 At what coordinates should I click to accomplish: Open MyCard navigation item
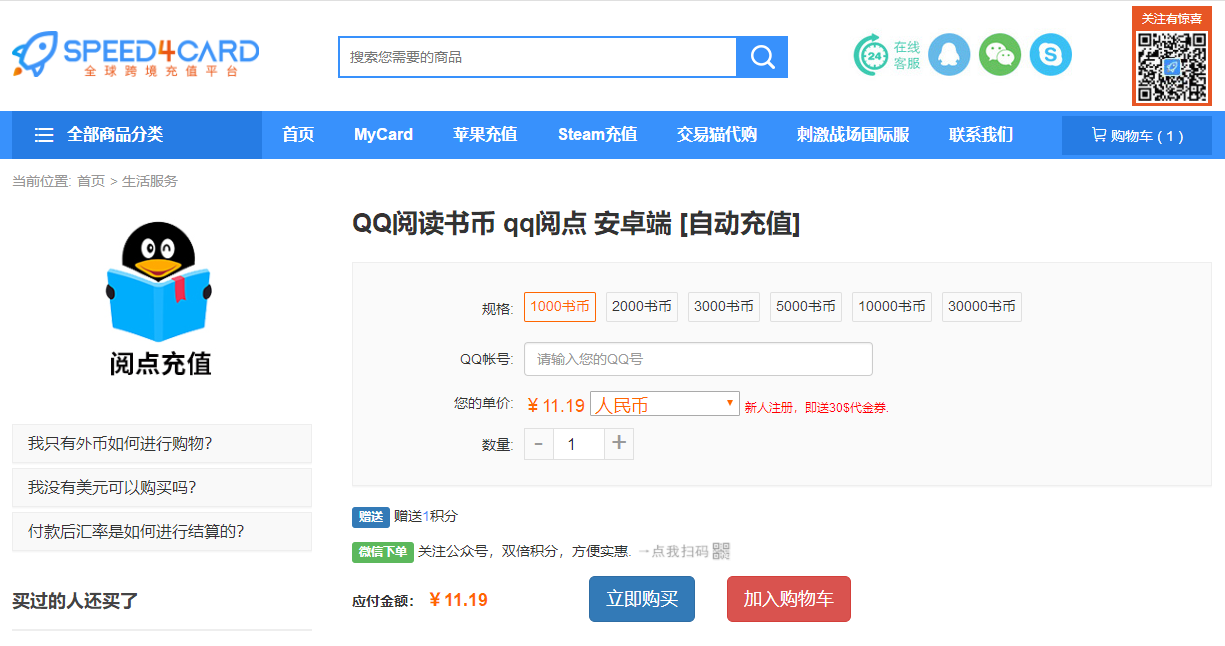coord(383,135)
